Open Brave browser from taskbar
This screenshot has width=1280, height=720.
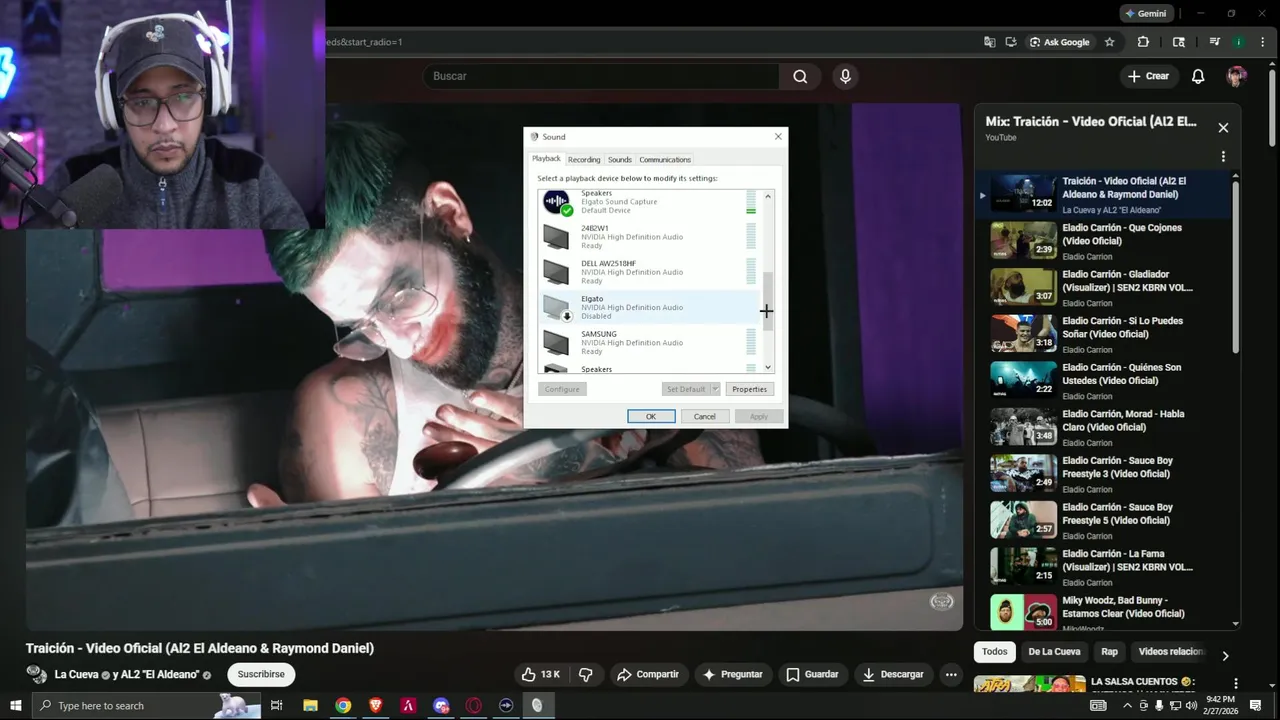376,705
